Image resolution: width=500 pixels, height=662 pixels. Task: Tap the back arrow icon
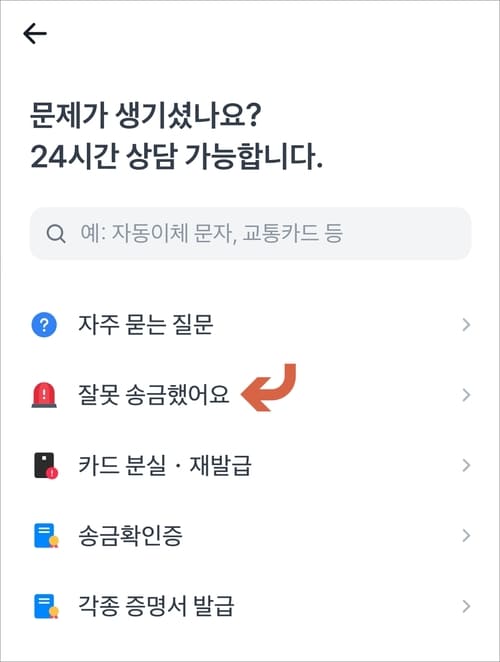35,34
